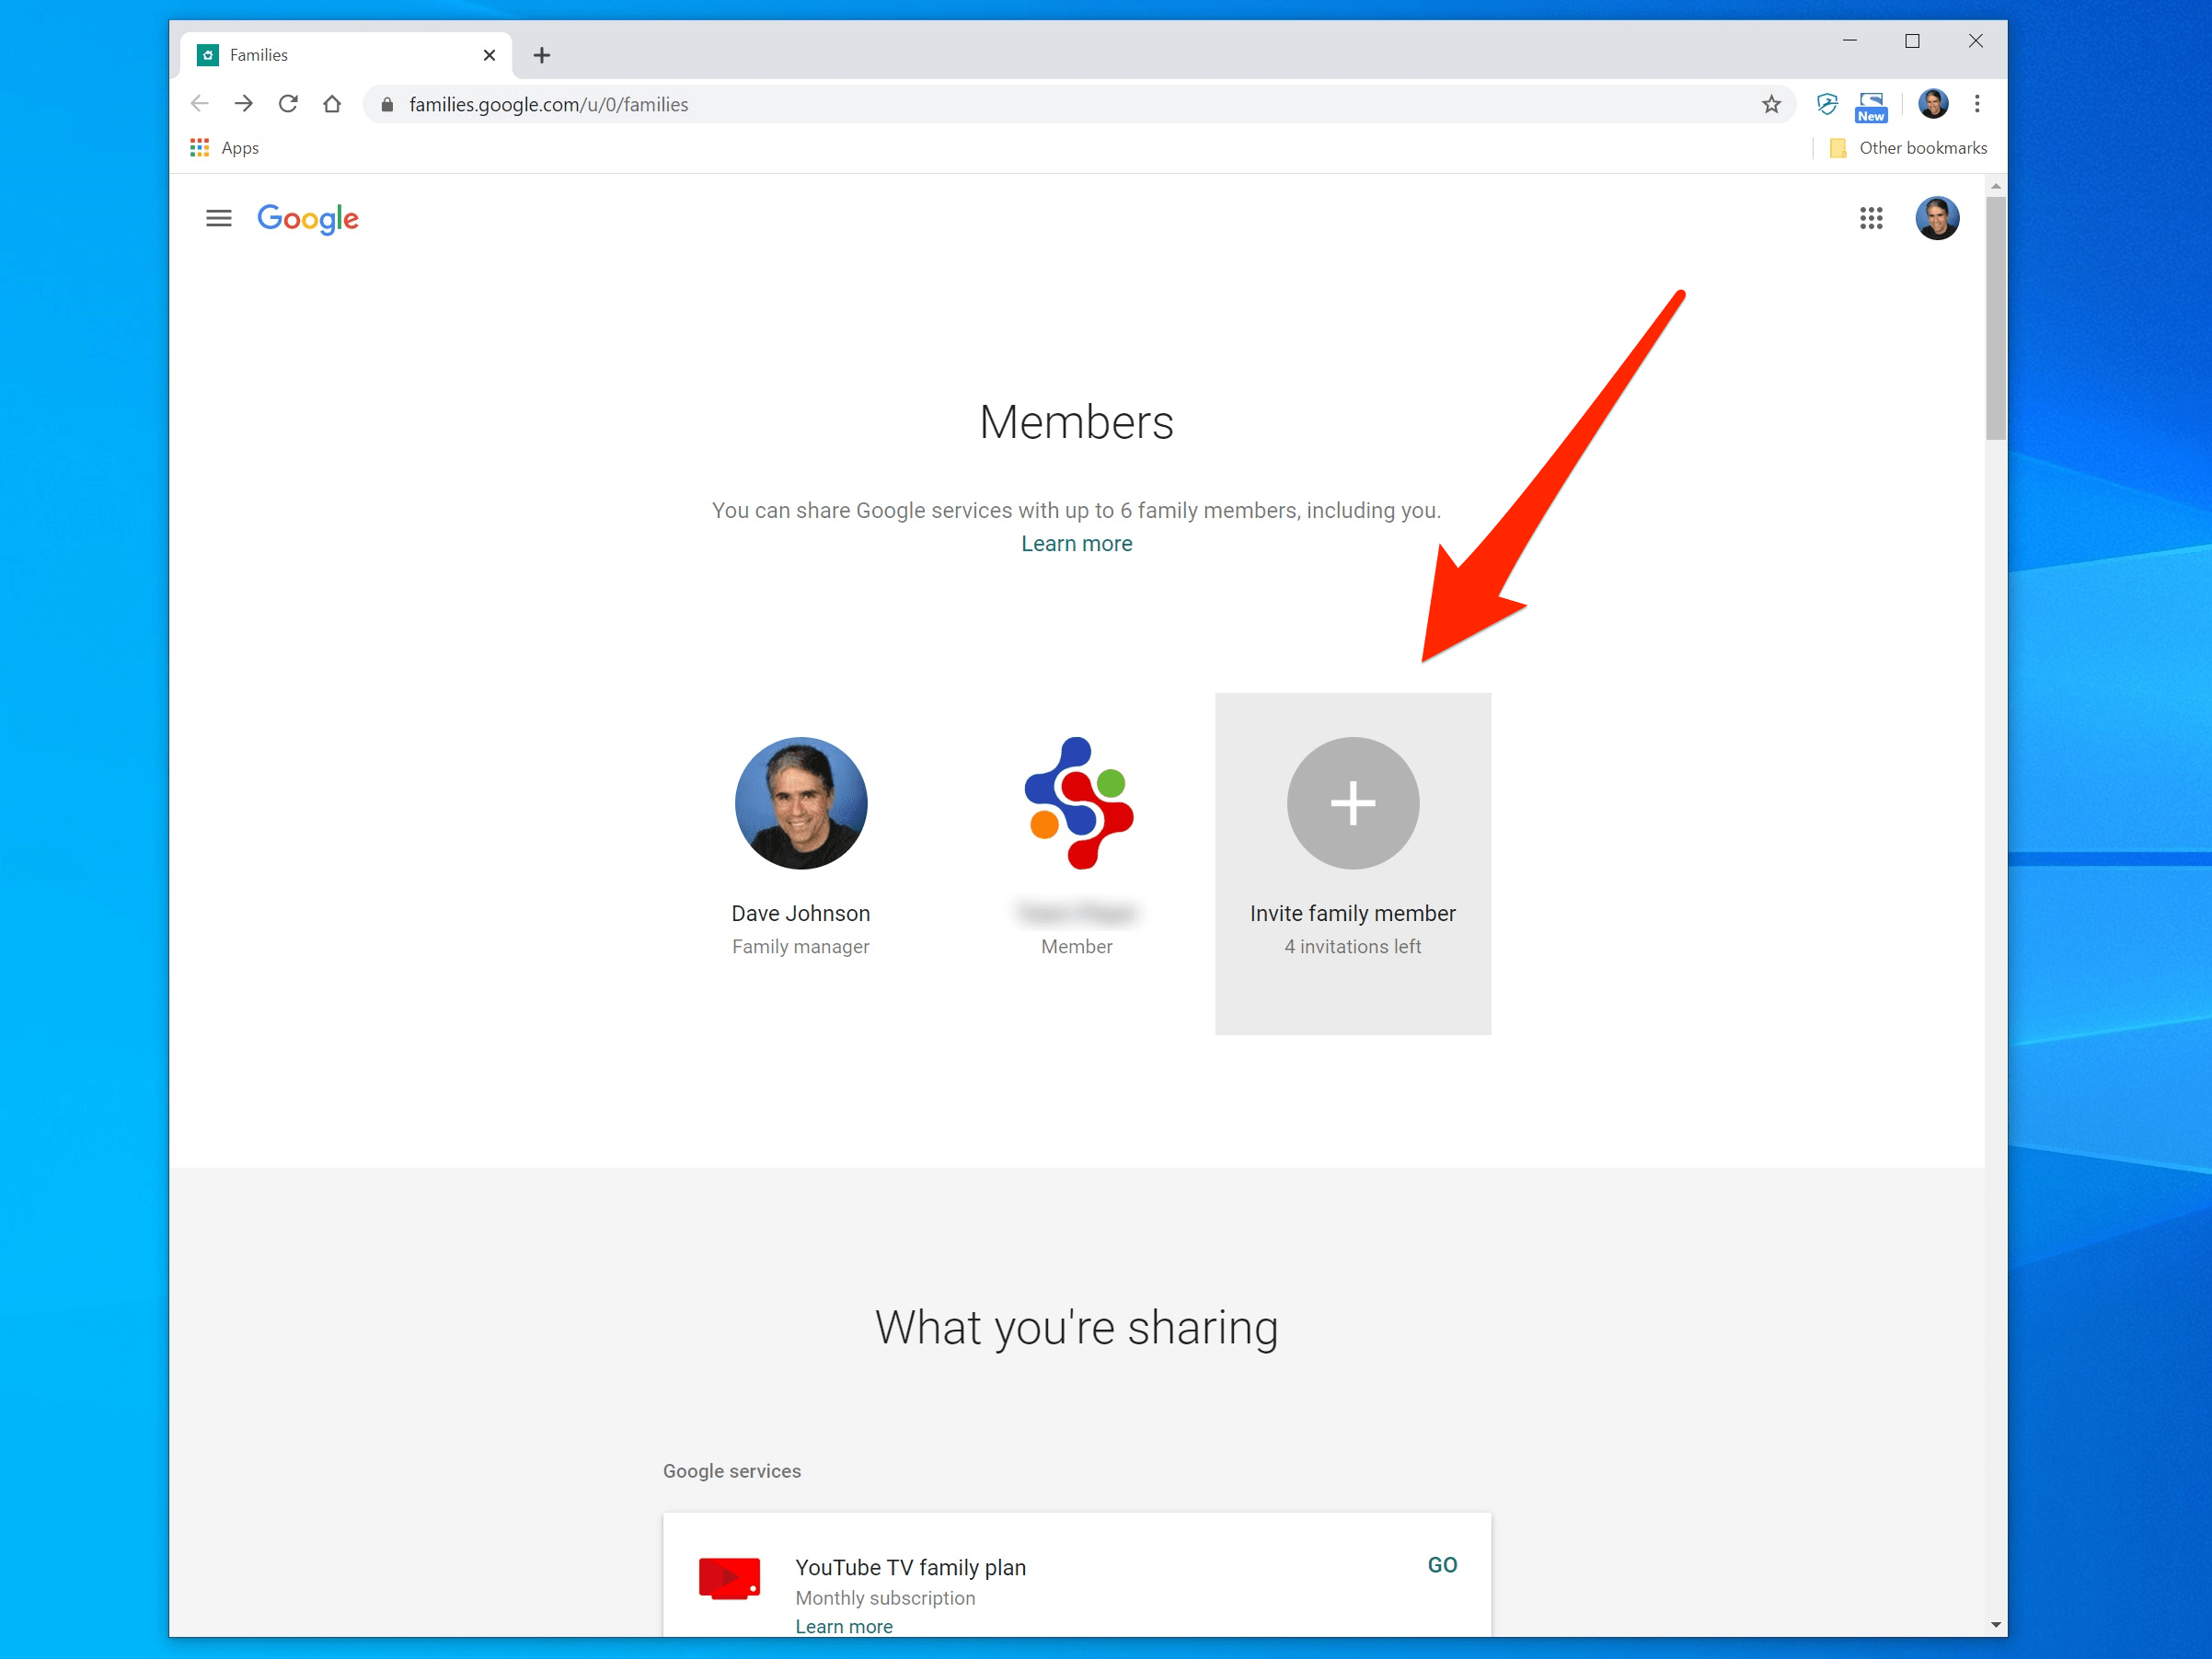Open the Google hamburger main menu
The width and height of the screenshot is (2212, 1659).
click(218, 218)
